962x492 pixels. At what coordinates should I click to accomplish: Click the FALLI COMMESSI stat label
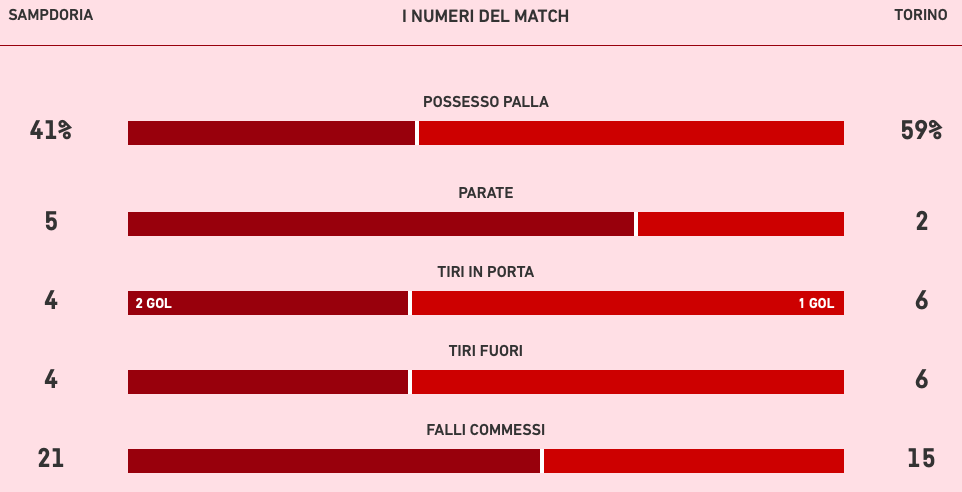[x=486, y=430]
